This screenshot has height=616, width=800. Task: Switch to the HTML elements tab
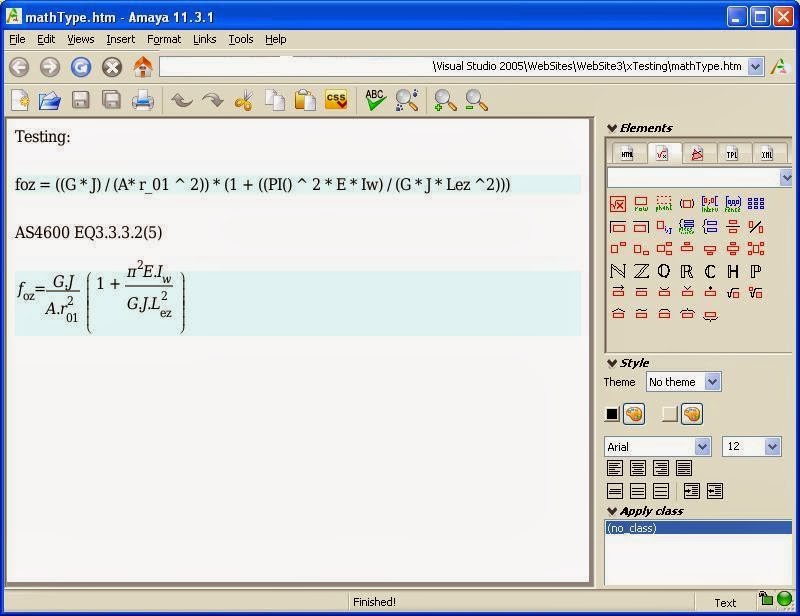tap(627, 154)
